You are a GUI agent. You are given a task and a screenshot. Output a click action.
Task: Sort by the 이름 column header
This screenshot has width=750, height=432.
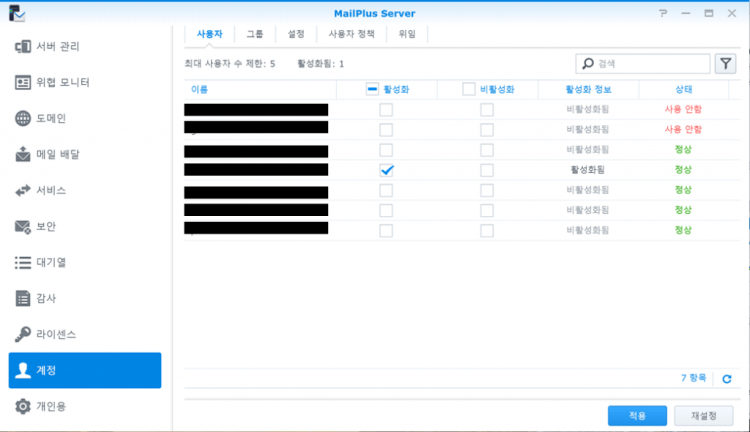coord(200,89)
